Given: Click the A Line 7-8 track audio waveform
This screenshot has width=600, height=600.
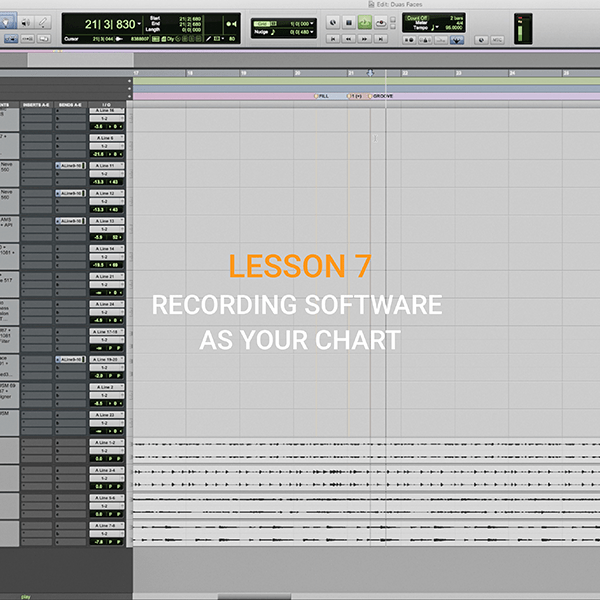Looking at the screenshot, I should click(x=366, y=533).
